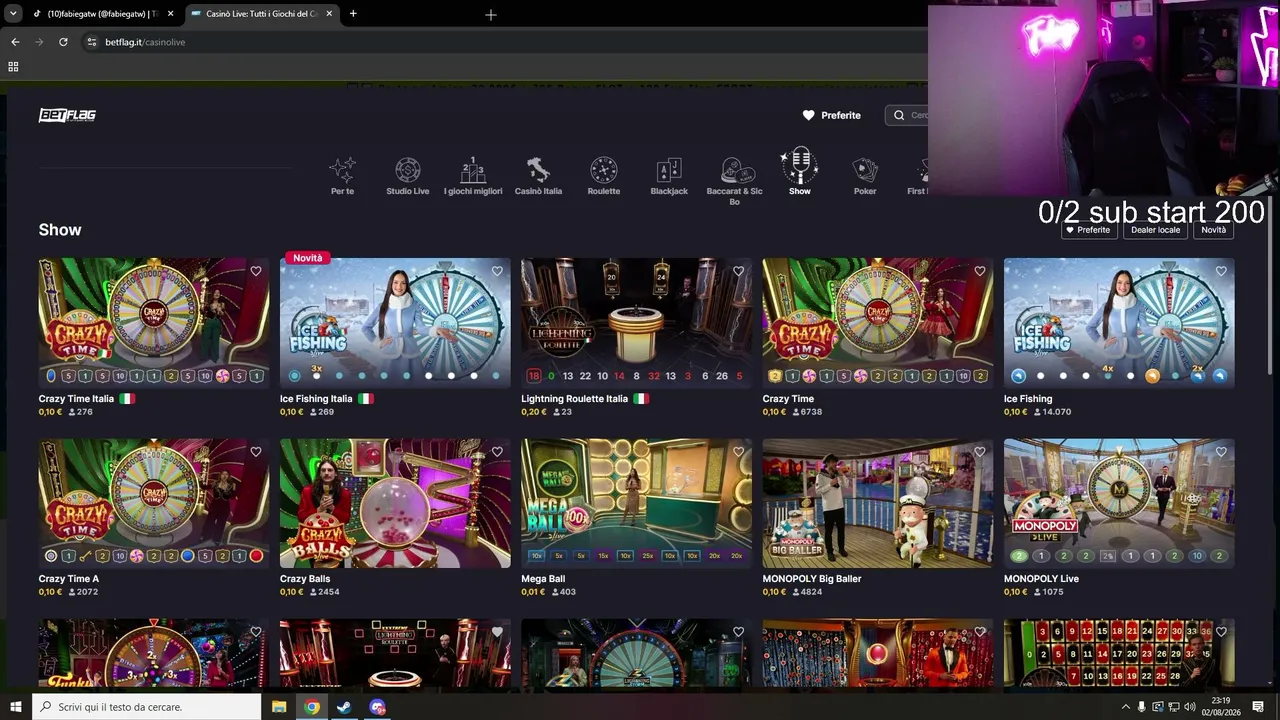The height and width of the screenshot is (720, 1280).
Task: Open File Explorer from taskbar
Action: [279, 707]
